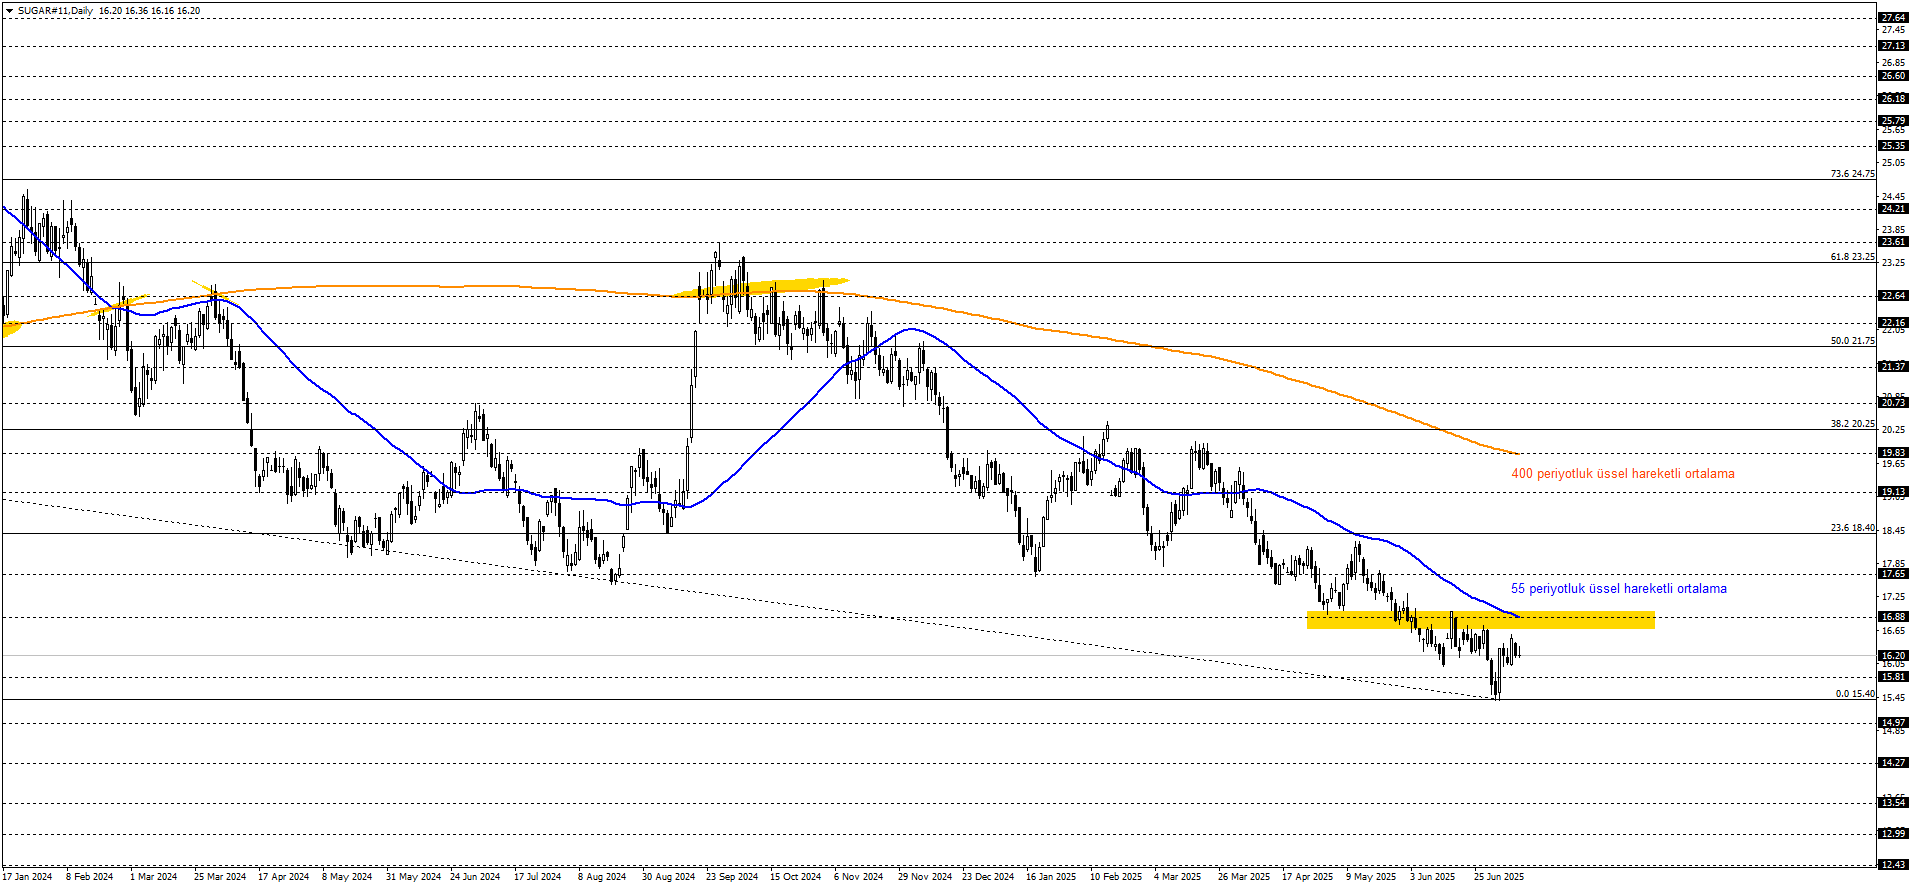Click the 23.61 price level tag

pos(1893,242)
